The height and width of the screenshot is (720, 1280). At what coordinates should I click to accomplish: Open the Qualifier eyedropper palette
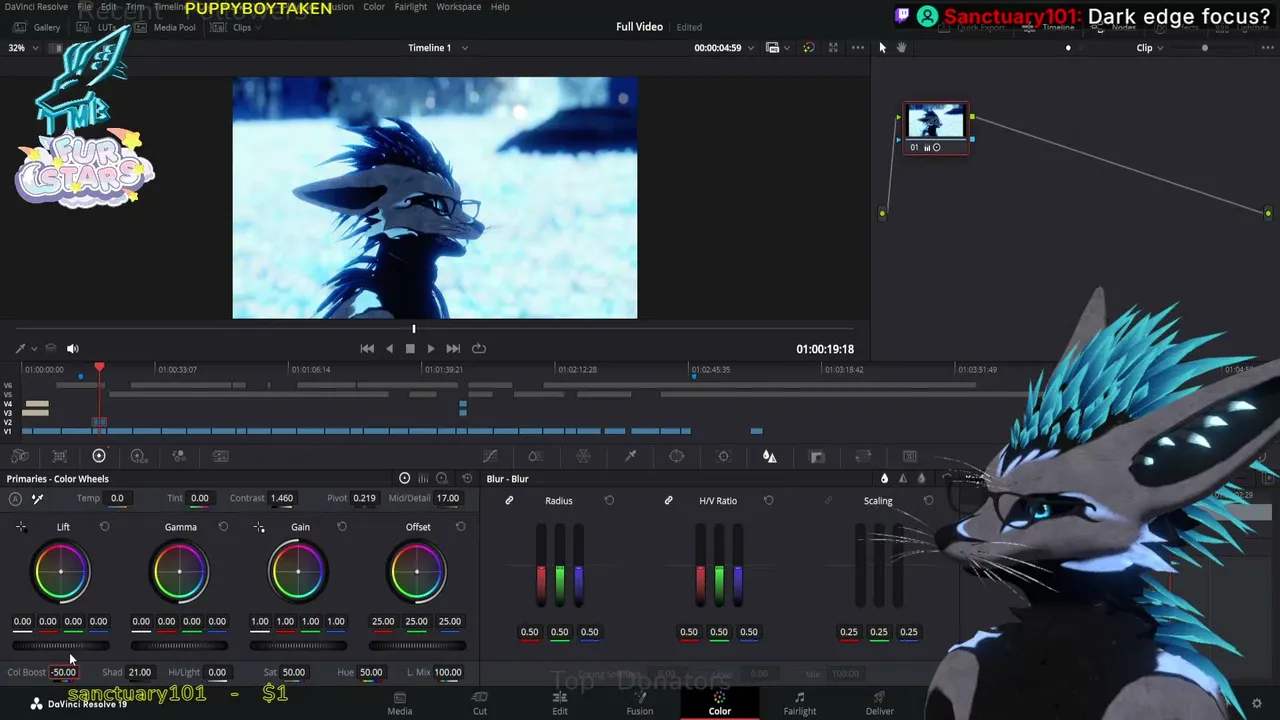click(630, 456)
